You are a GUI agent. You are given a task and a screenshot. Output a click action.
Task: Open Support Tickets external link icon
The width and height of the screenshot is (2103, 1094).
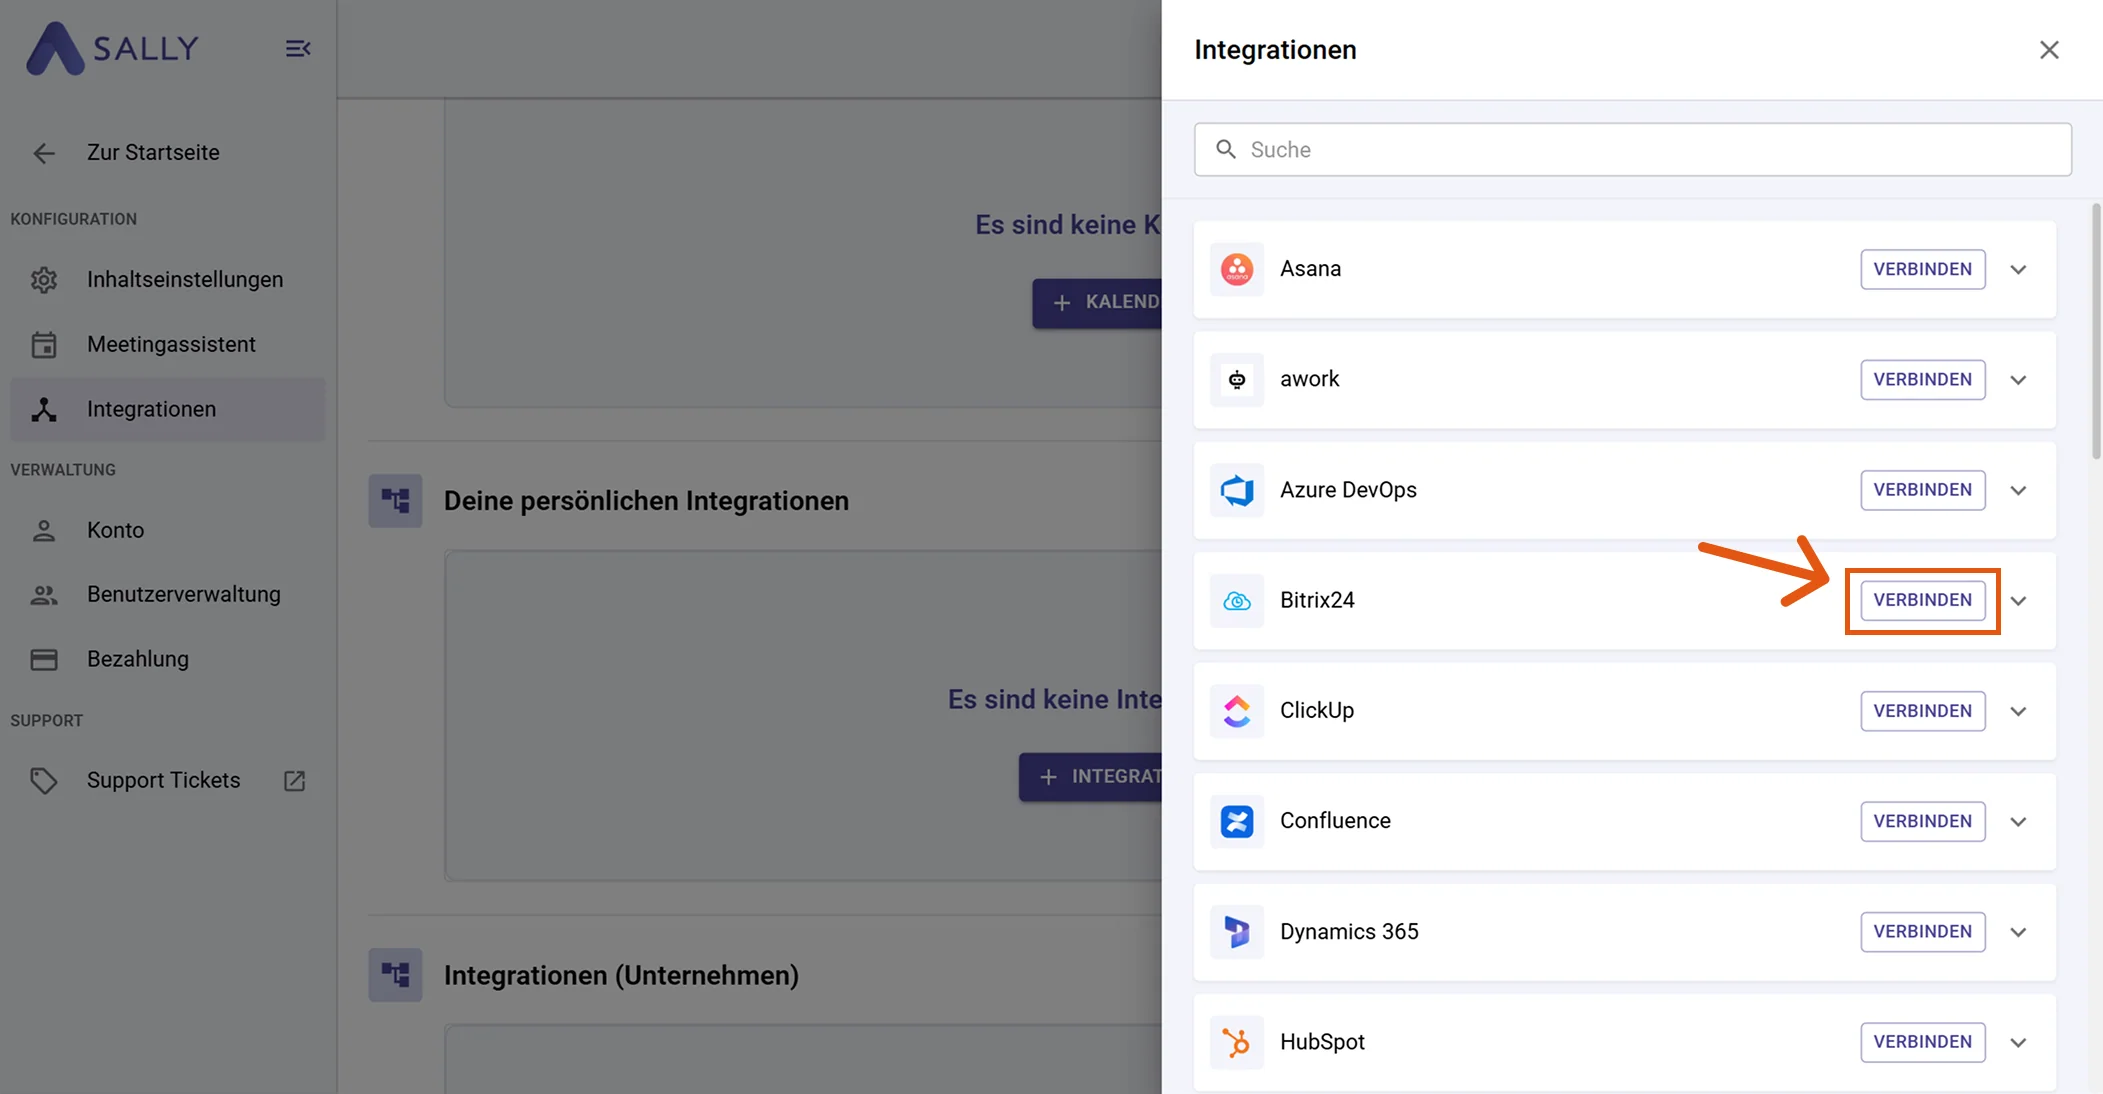tap(294, 780)
